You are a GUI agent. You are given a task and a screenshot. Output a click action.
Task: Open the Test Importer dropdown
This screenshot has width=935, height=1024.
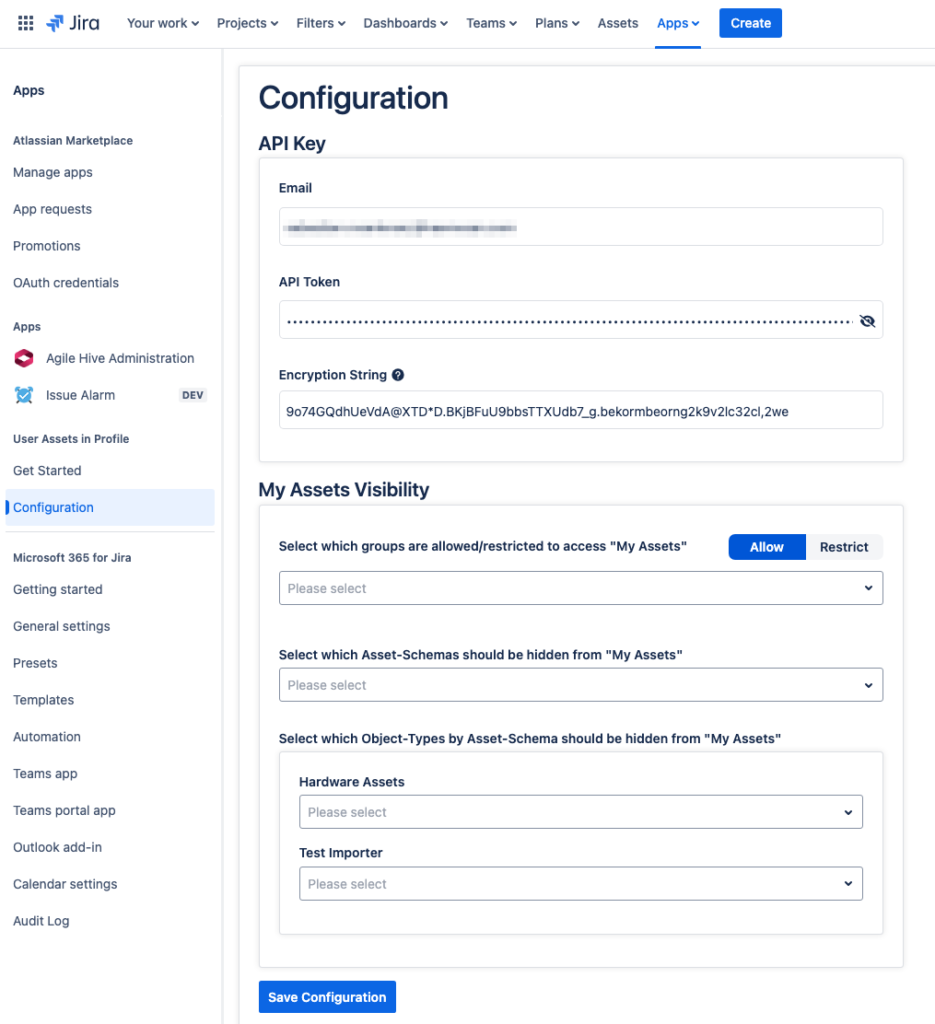click(x=580, y=884)
